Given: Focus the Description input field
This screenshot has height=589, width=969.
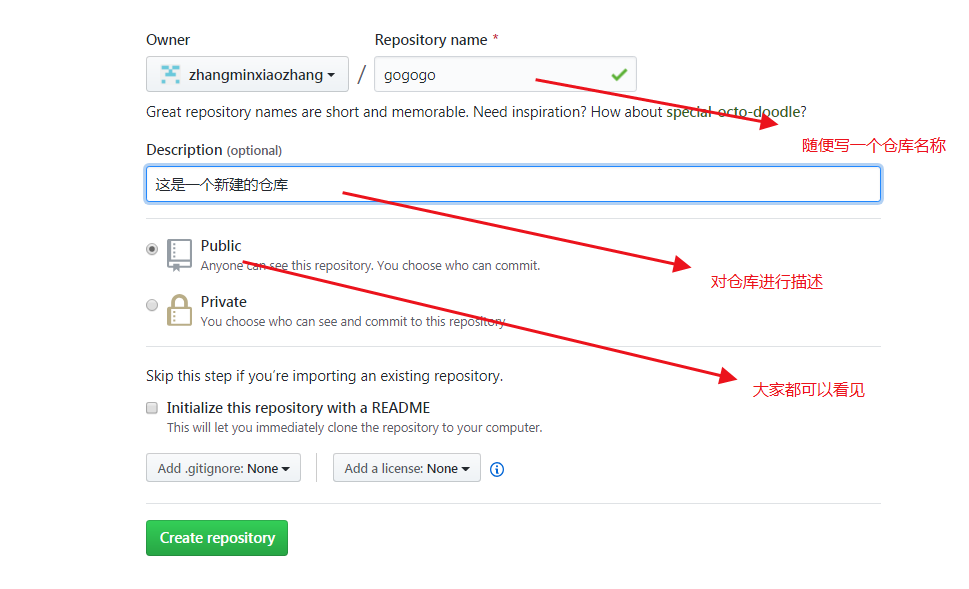Looking at the screenshot, I should click(x=513, y=184).
